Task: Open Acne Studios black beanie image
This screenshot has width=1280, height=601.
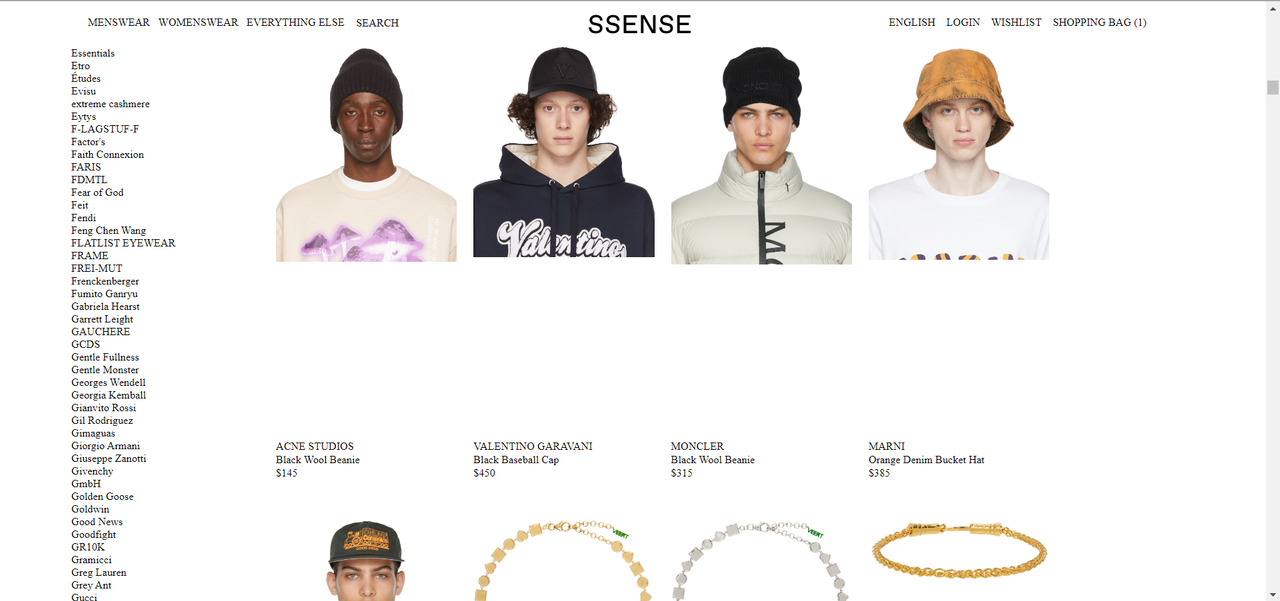Action: click(x=366, y=154)
